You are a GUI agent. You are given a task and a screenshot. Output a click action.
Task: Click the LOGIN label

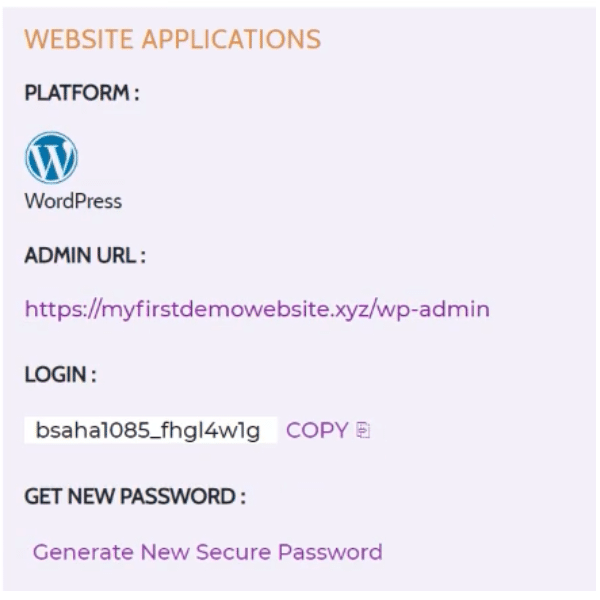(60, 374)
